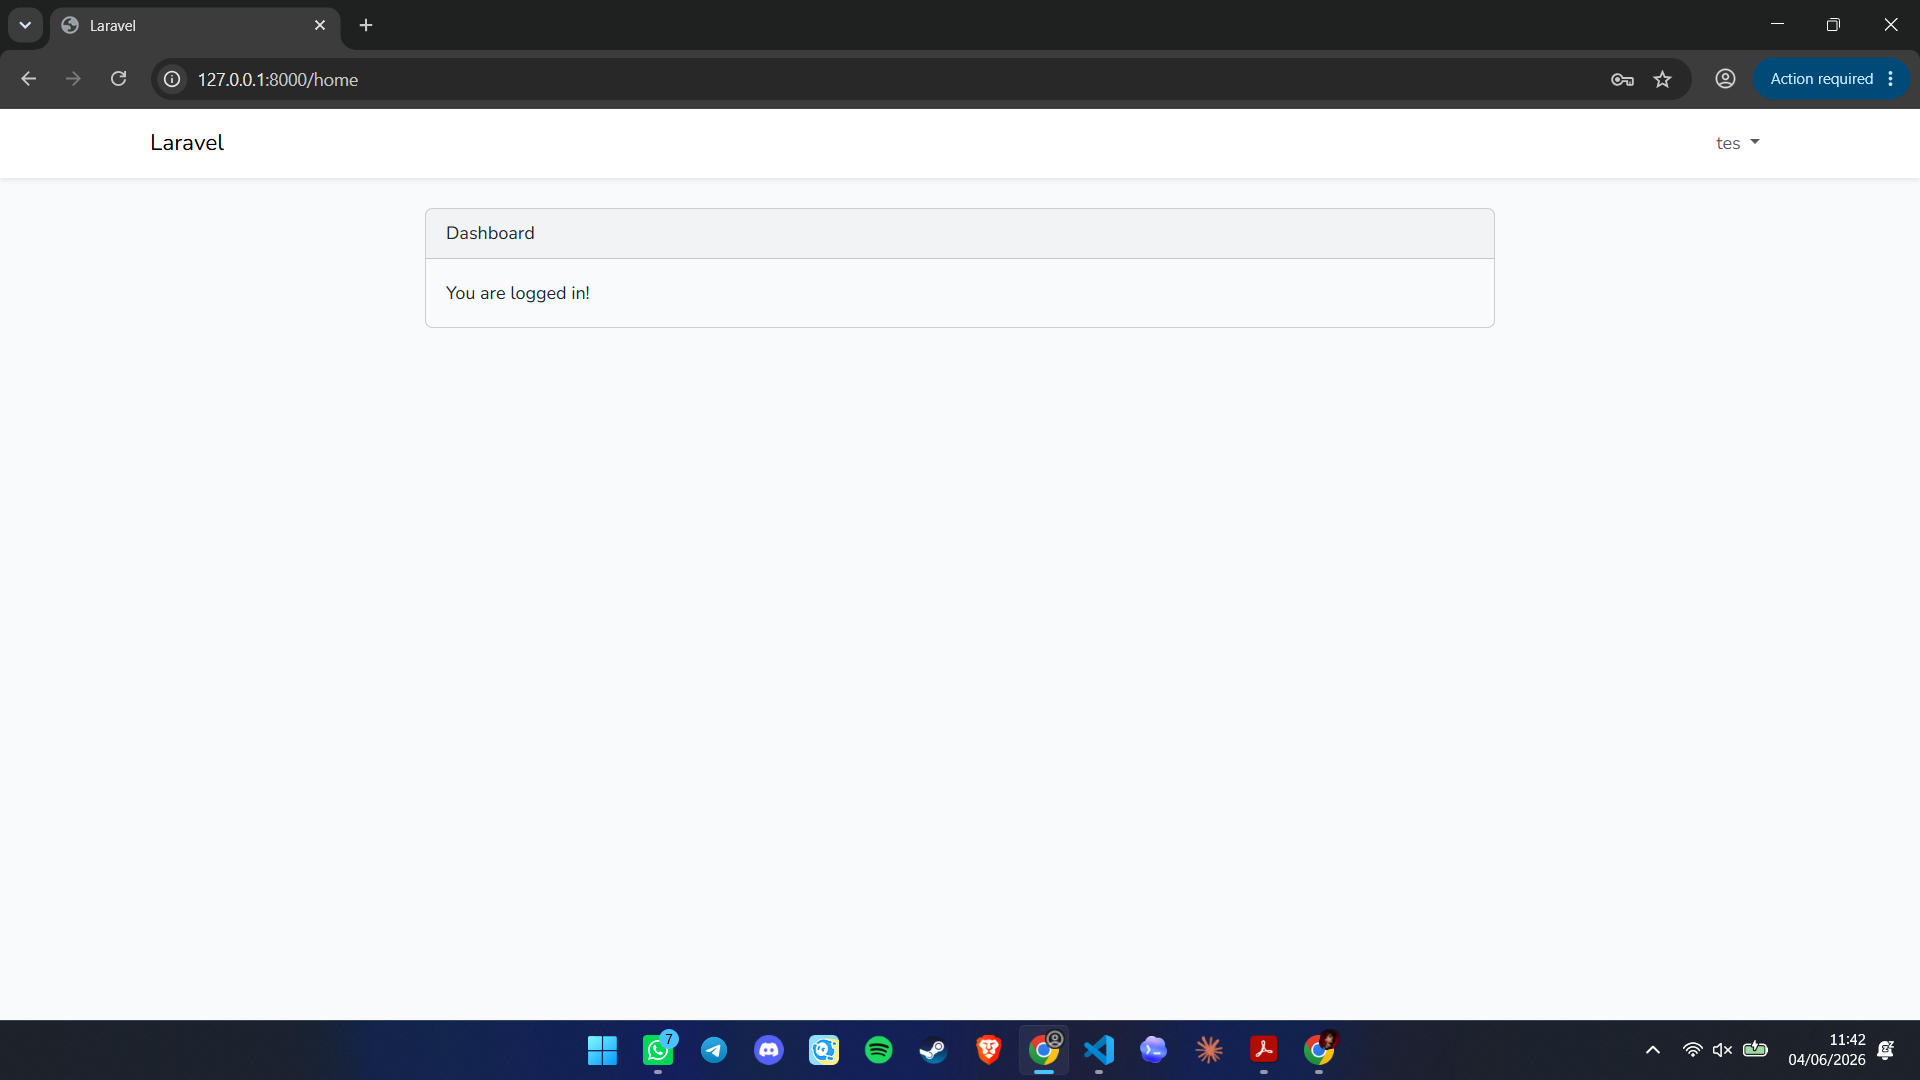Open the tab search dropdown
The width and height of the screenshot is (1920, 1080).
tap(25, 25)
